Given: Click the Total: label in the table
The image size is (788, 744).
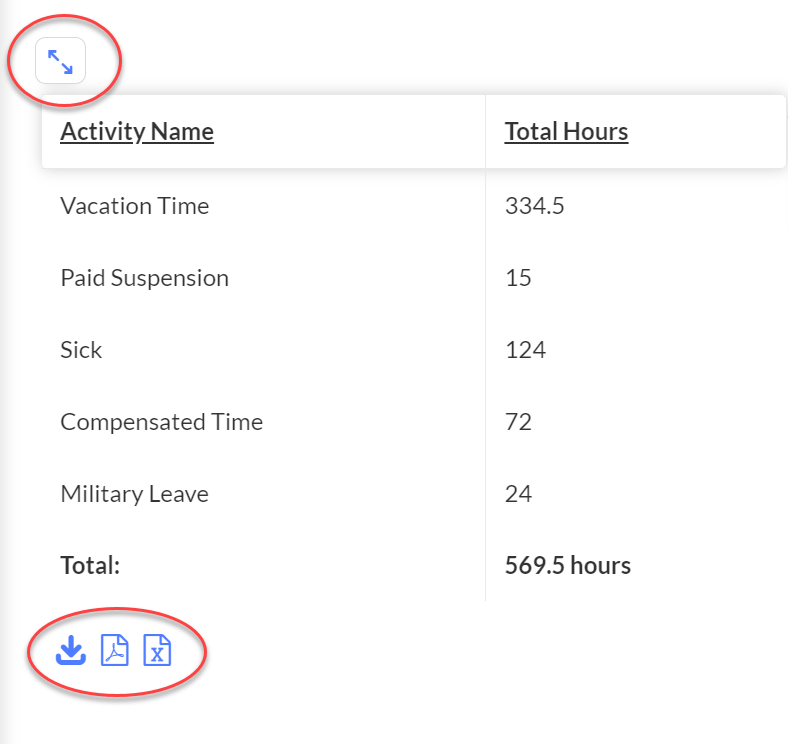Looking at the screenshot, I should pyautogui.click(x=90, y=566).
